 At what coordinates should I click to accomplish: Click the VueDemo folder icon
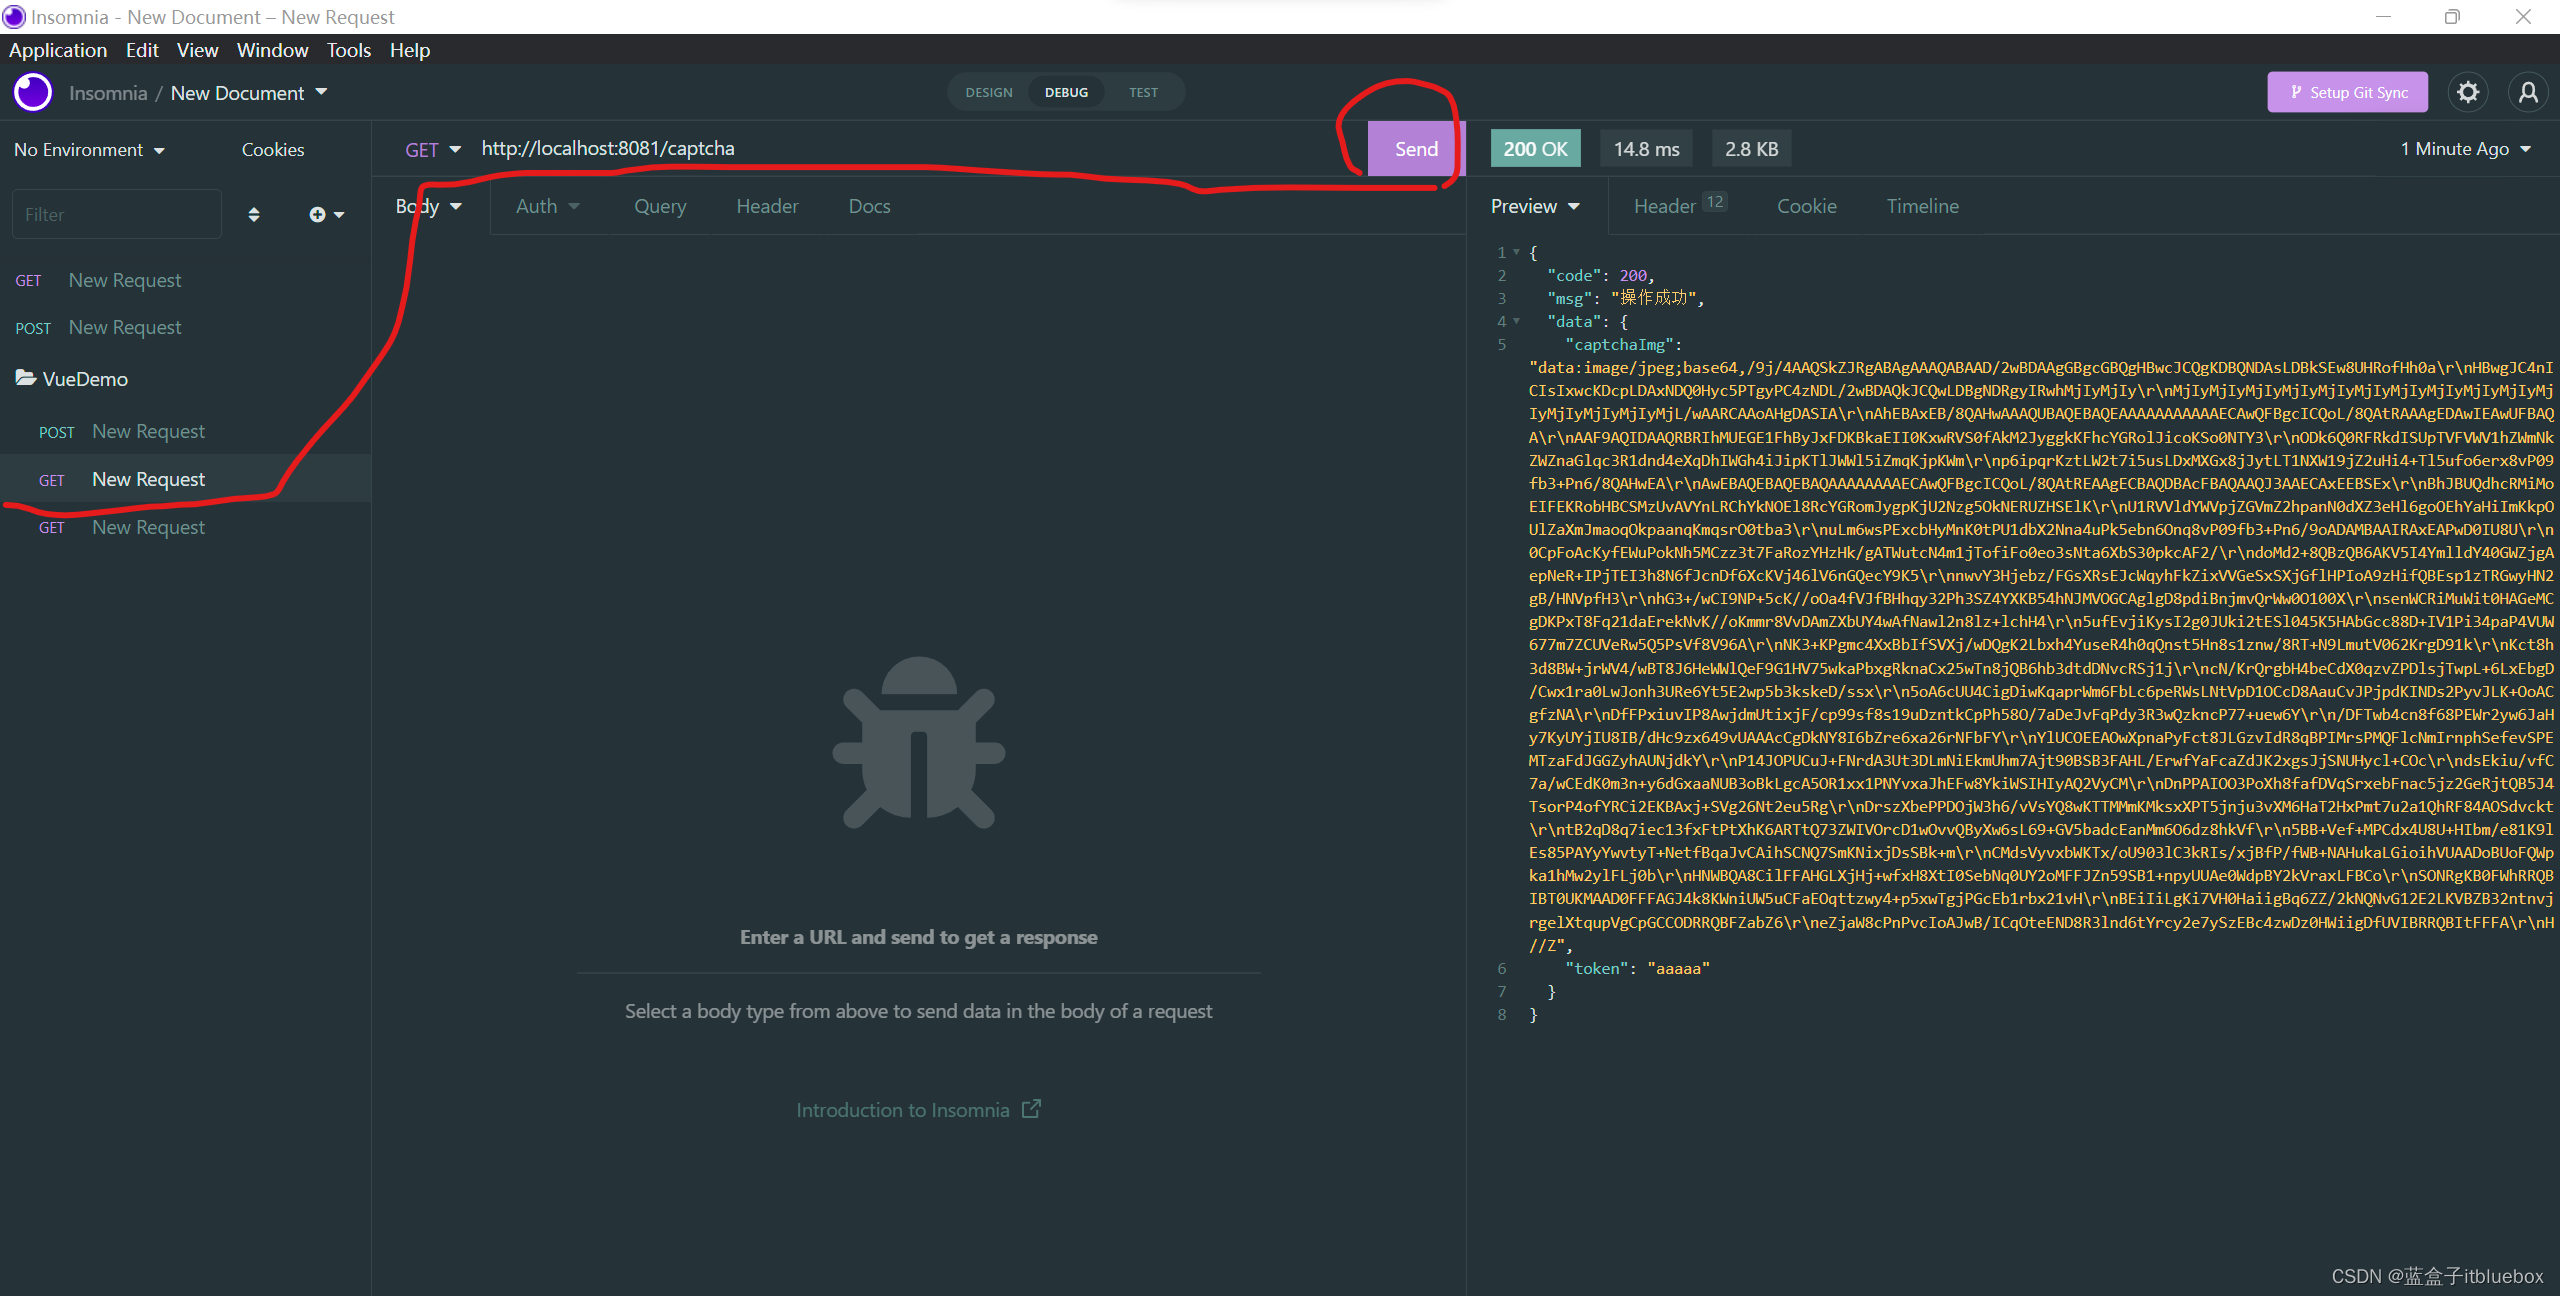point(25,378)
